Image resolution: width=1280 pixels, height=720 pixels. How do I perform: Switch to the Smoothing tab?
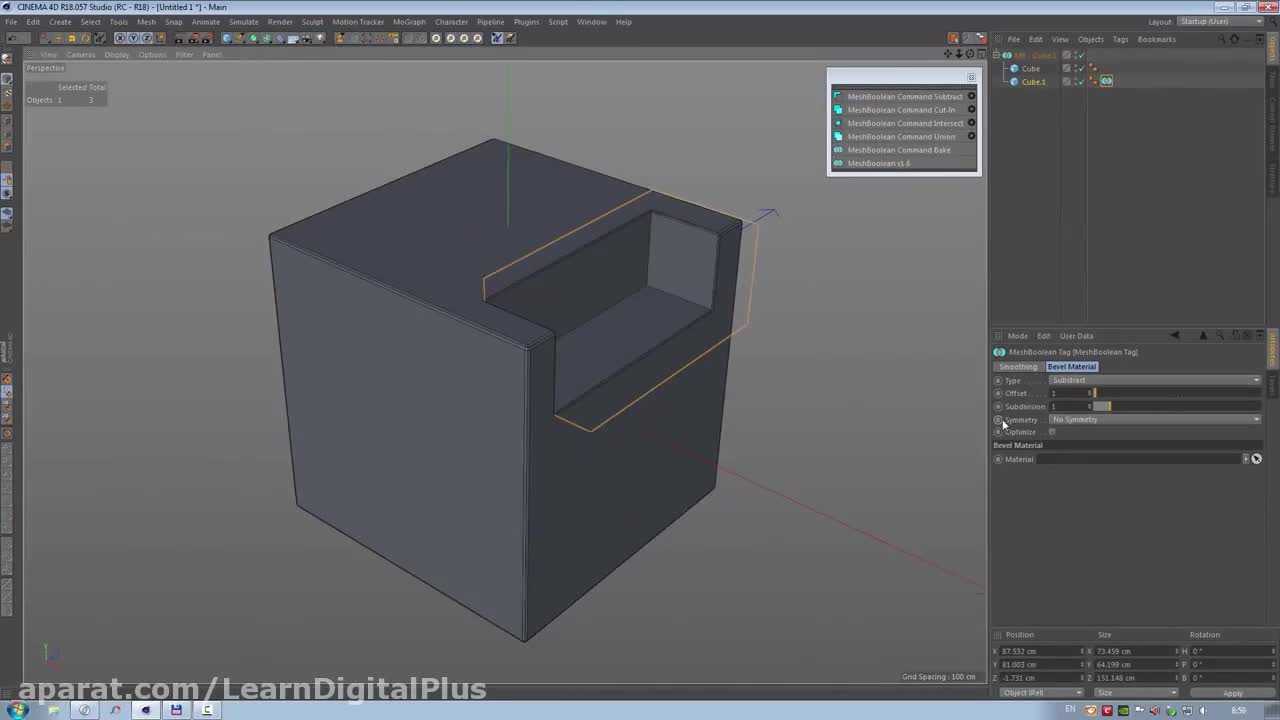tap(1018, 367)
